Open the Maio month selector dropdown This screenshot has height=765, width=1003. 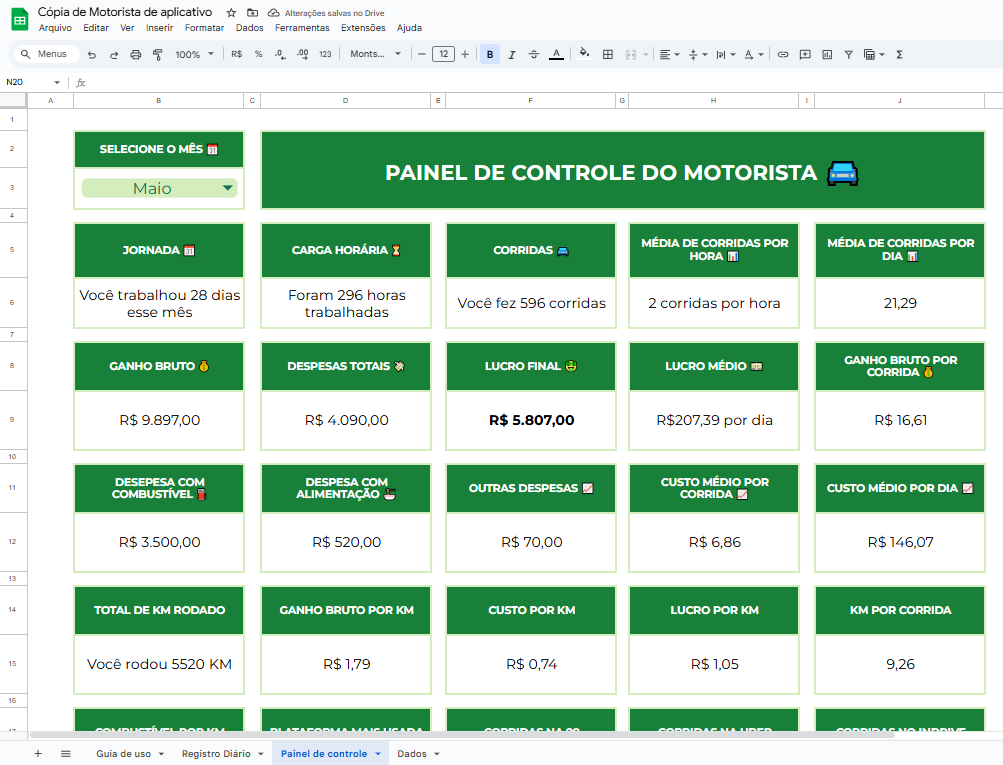(158, 187)
